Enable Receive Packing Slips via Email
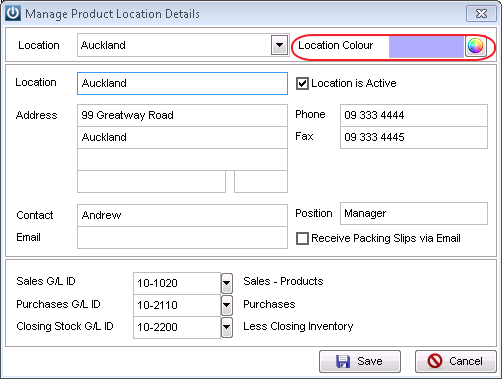This screenshot has height=379, width=502. pyautogui.click(x=302, y=239)
